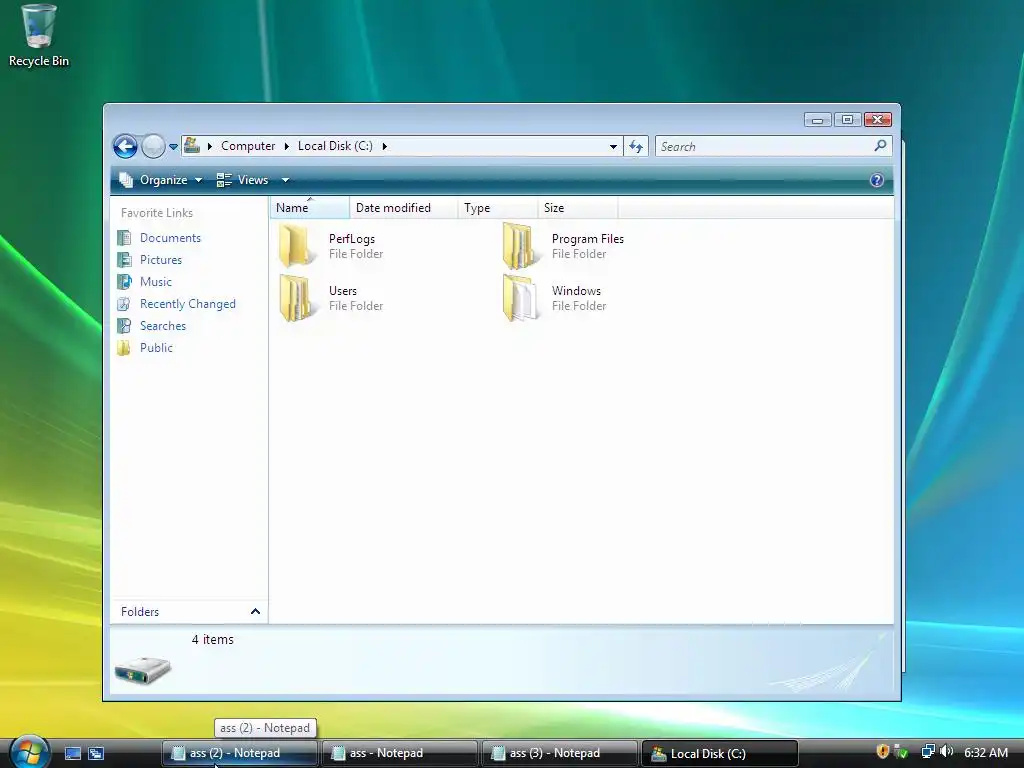
Task: Switch to ass (3) - Notepad taskbar button
Action: (559, 753)
